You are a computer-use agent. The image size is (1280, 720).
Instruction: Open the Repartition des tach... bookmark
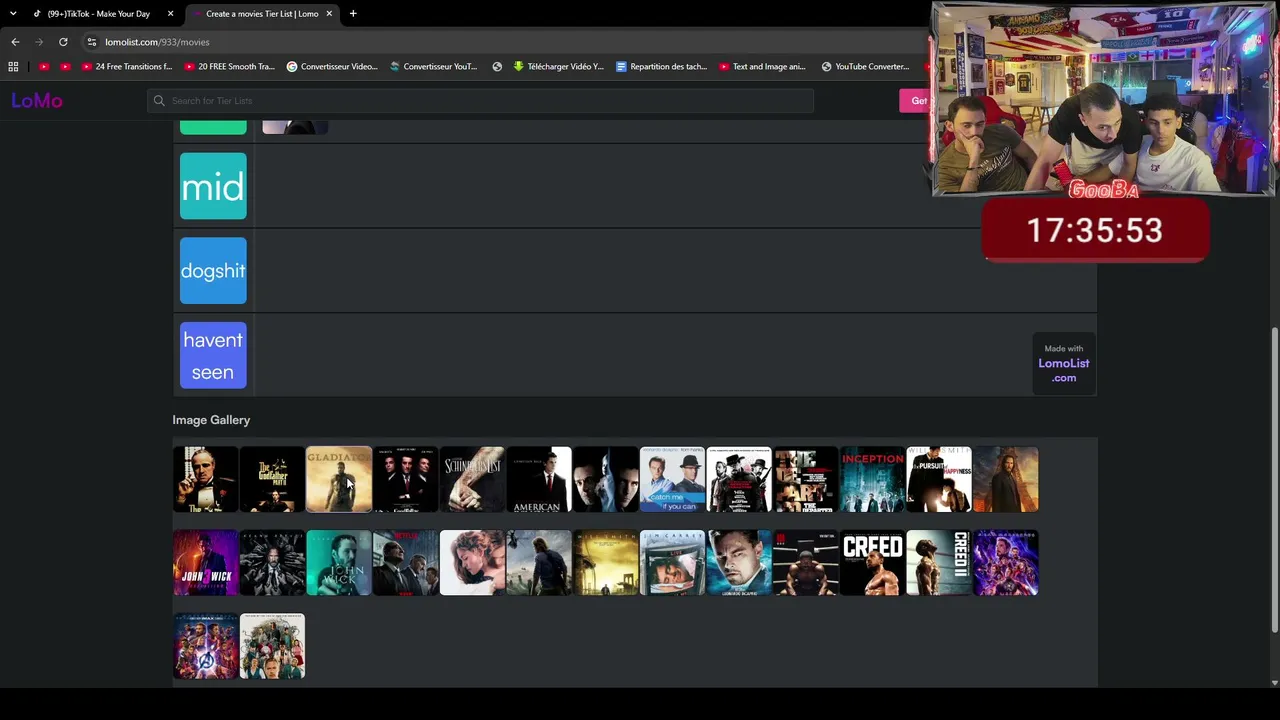tap(662, 67)
